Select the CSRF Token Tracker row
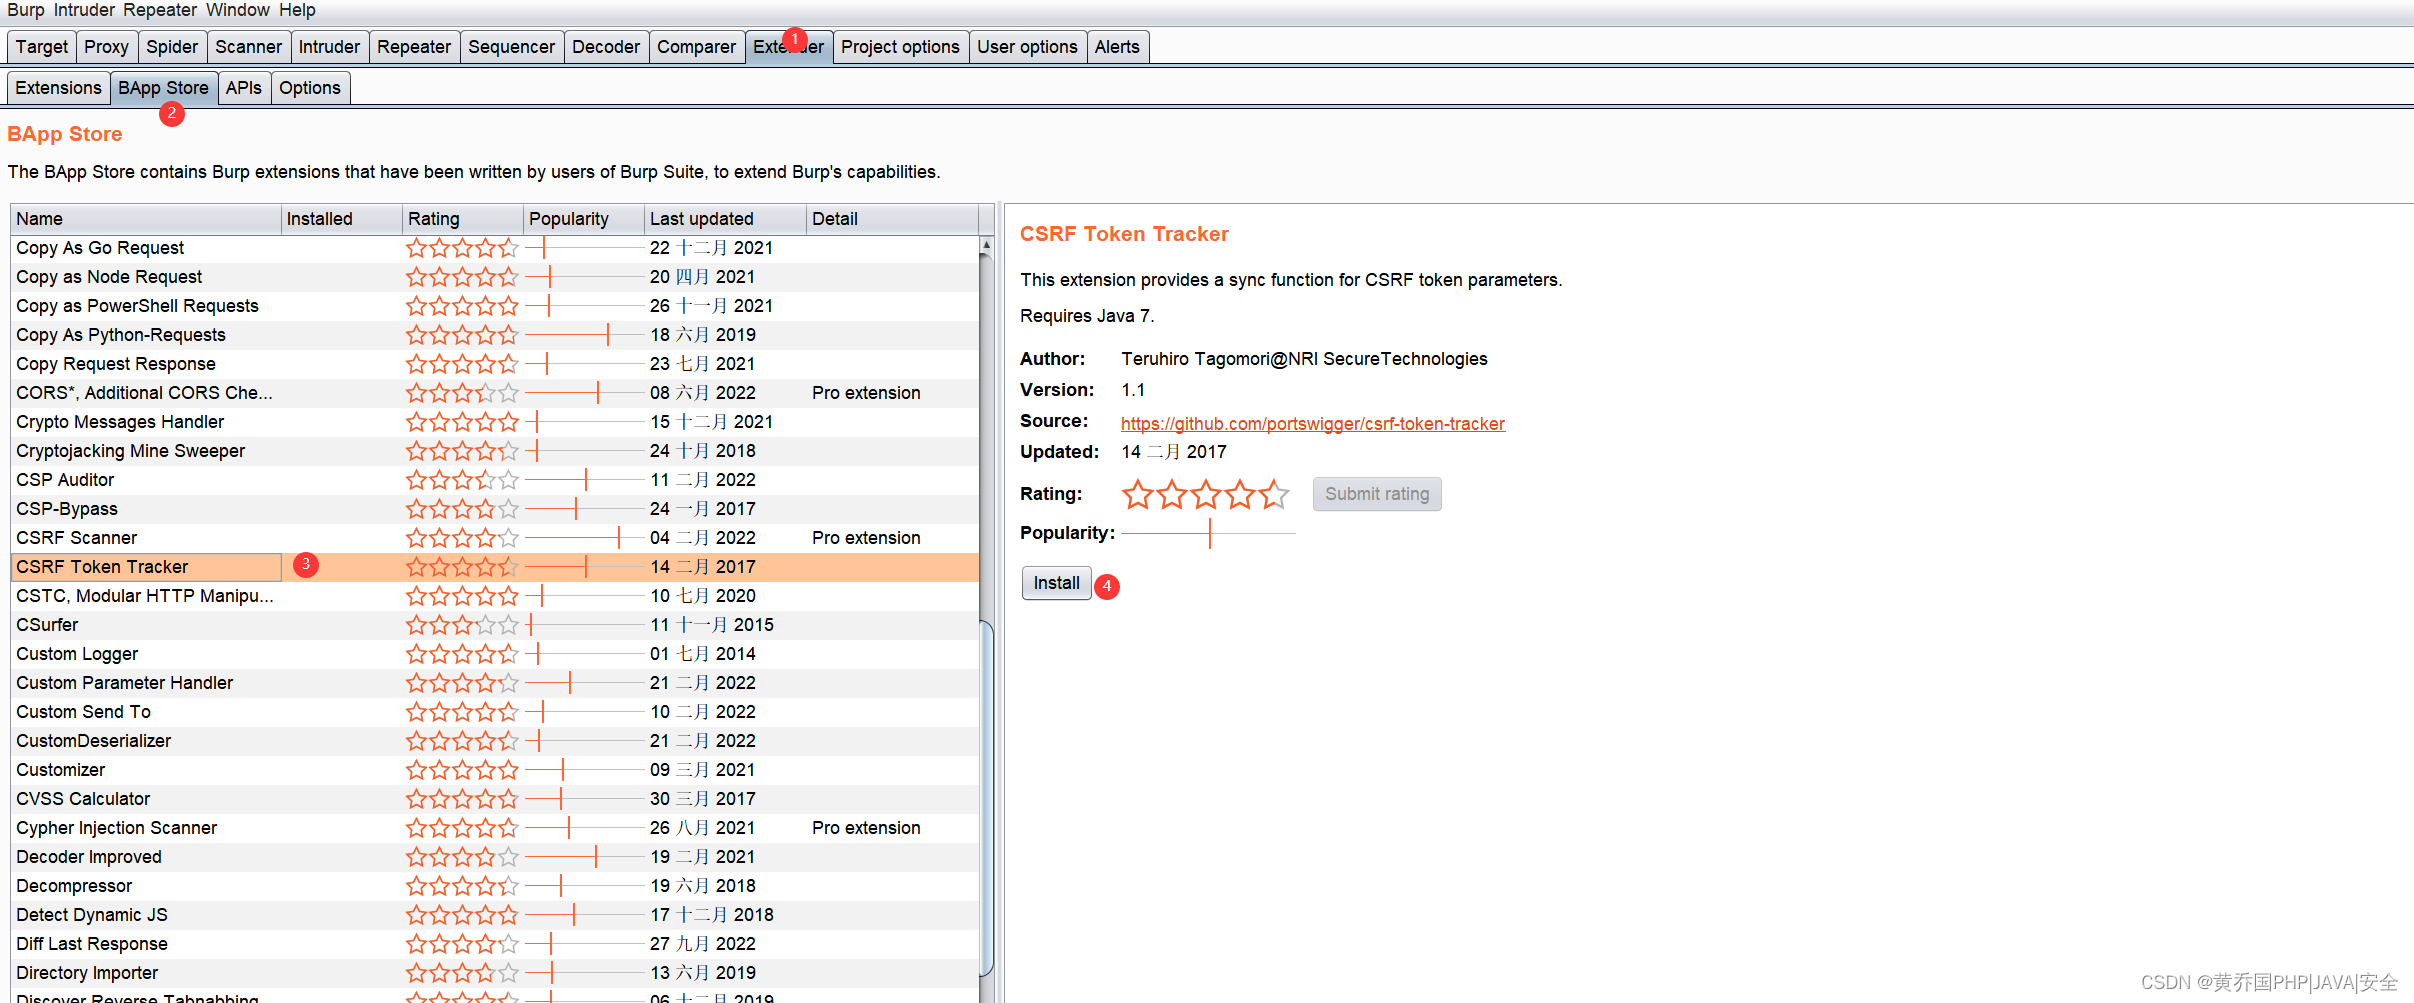The width and height of the screenshot is (2414, 1003). tap(495, 567)
